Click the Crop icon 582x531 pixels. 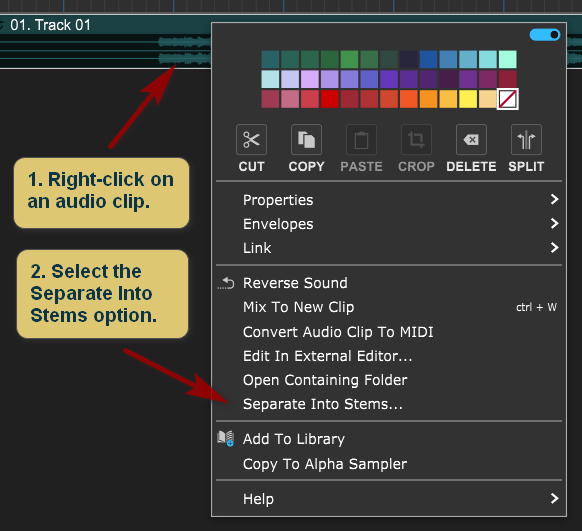tap(416, 140)
